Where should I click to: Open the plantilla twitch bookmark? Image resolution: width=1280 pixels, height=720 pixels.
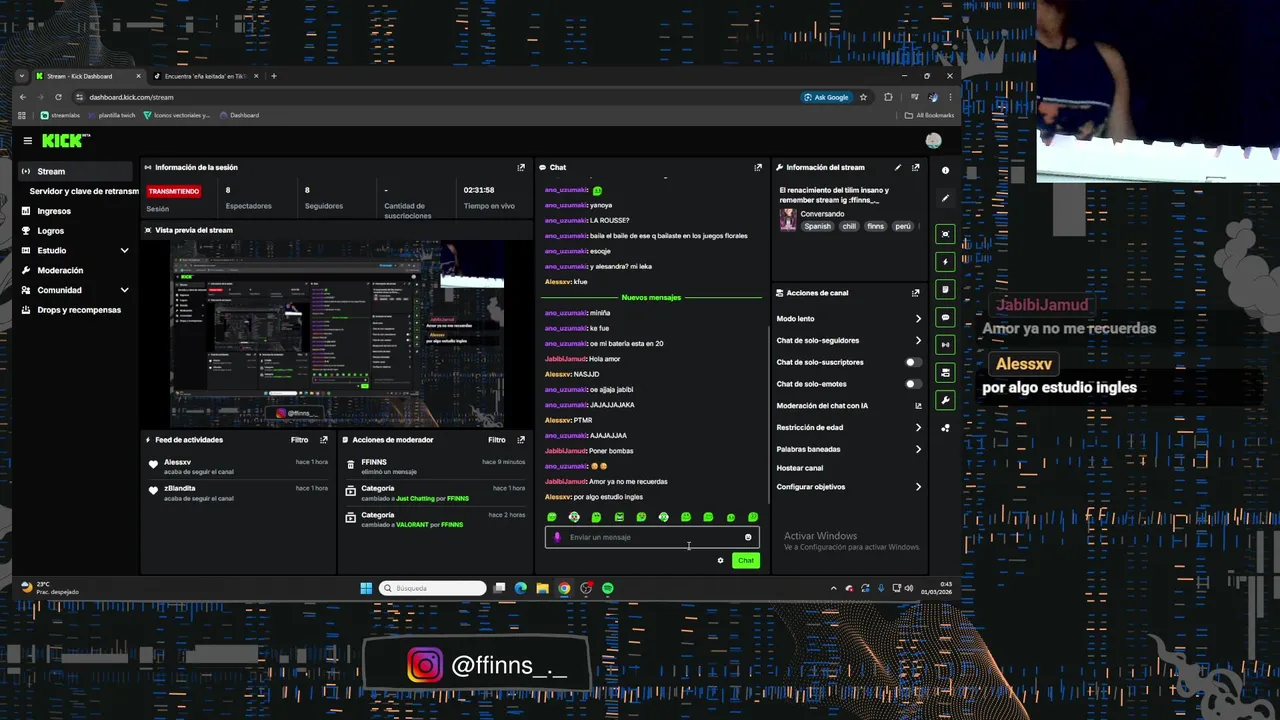tap(111, 115)
